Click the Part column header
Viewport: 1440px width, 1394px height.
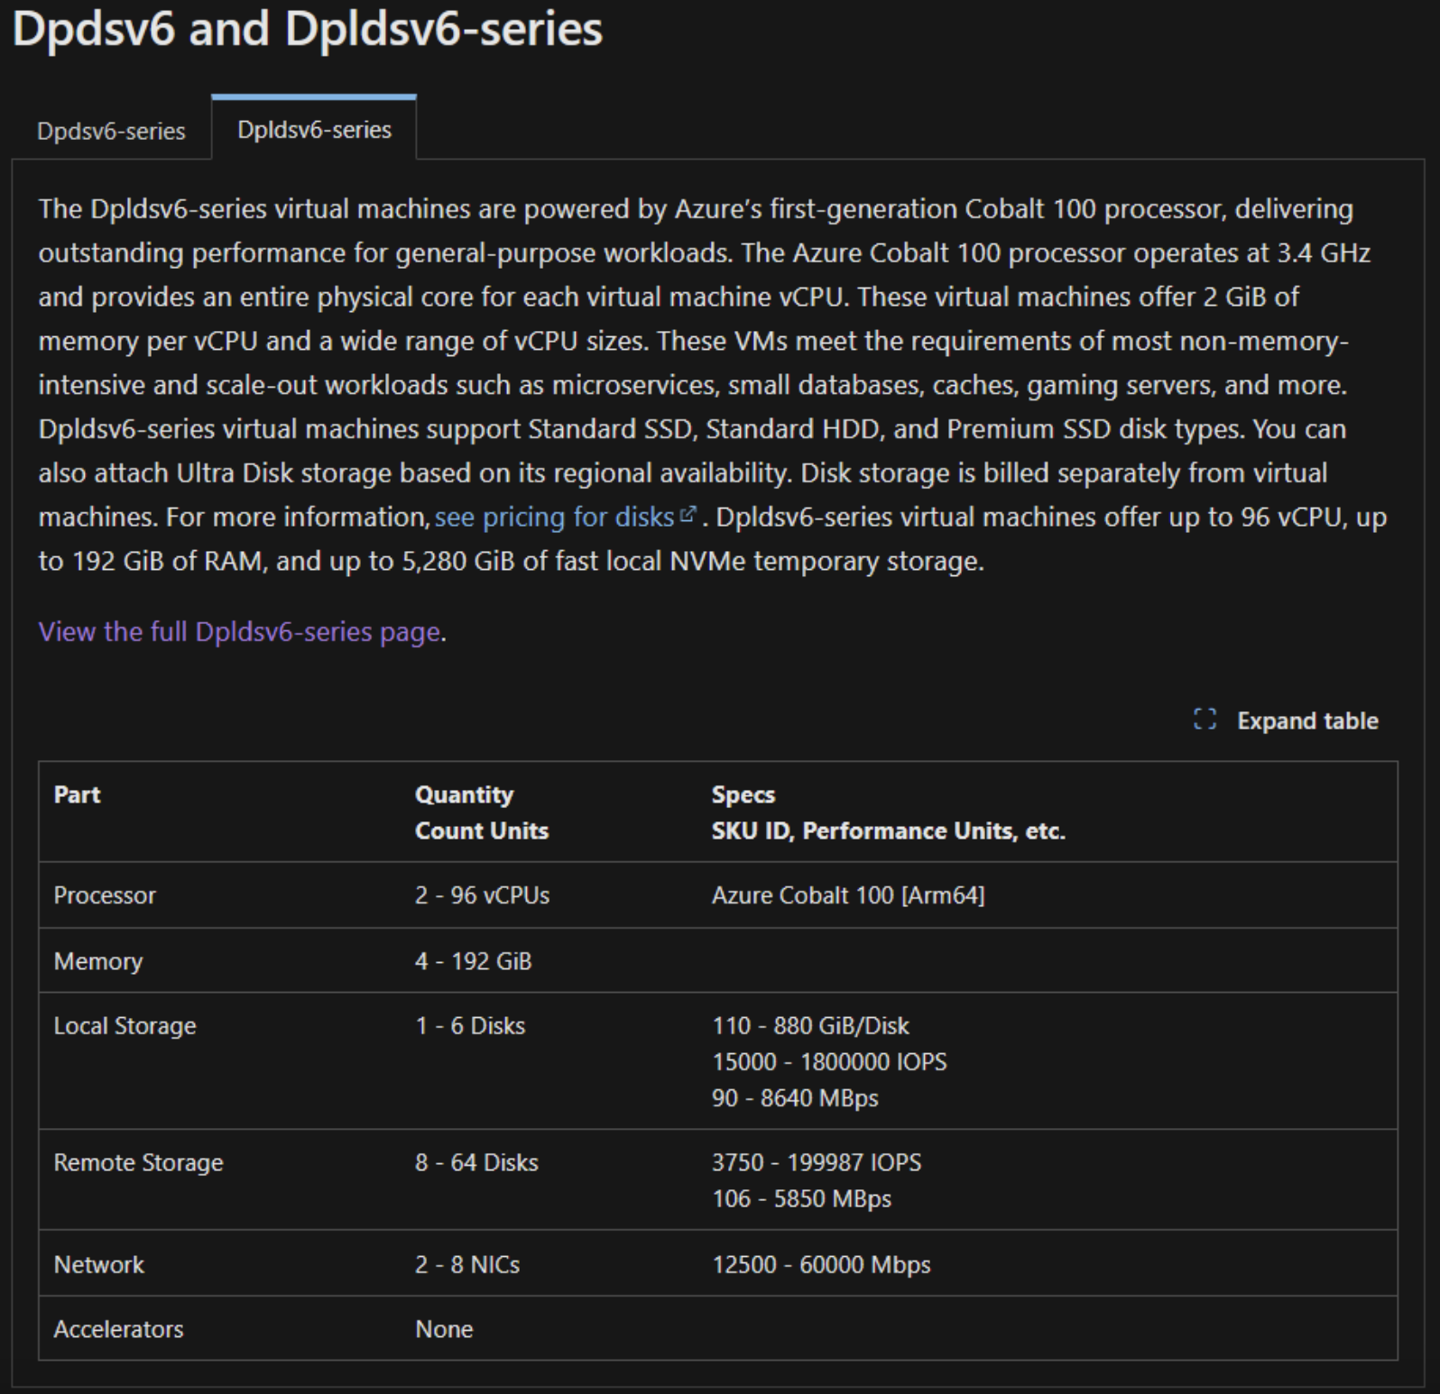tap(77, 795)
